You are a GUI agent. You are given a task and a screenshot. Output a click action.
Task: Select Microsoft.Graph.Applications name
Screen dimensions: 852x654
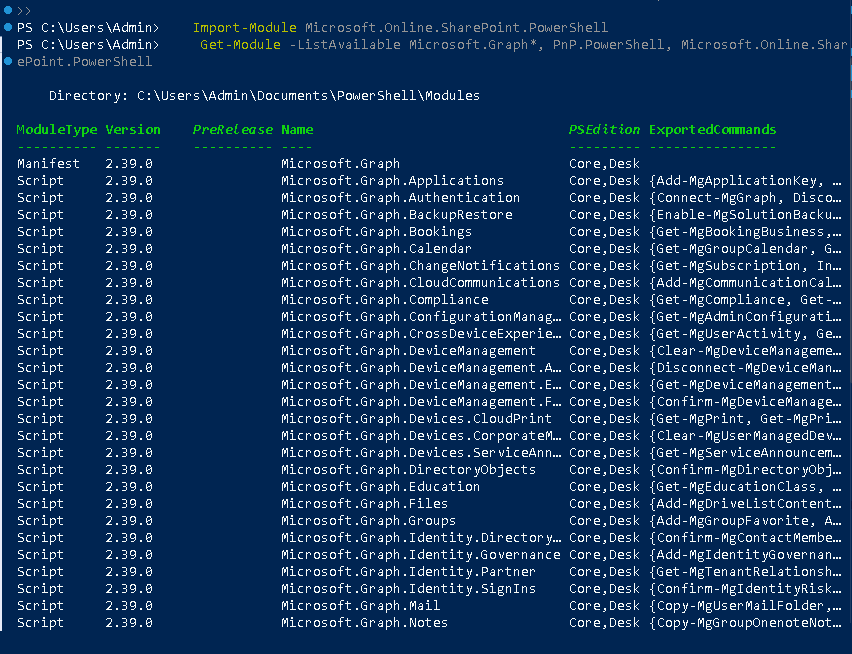pos(392,181)
